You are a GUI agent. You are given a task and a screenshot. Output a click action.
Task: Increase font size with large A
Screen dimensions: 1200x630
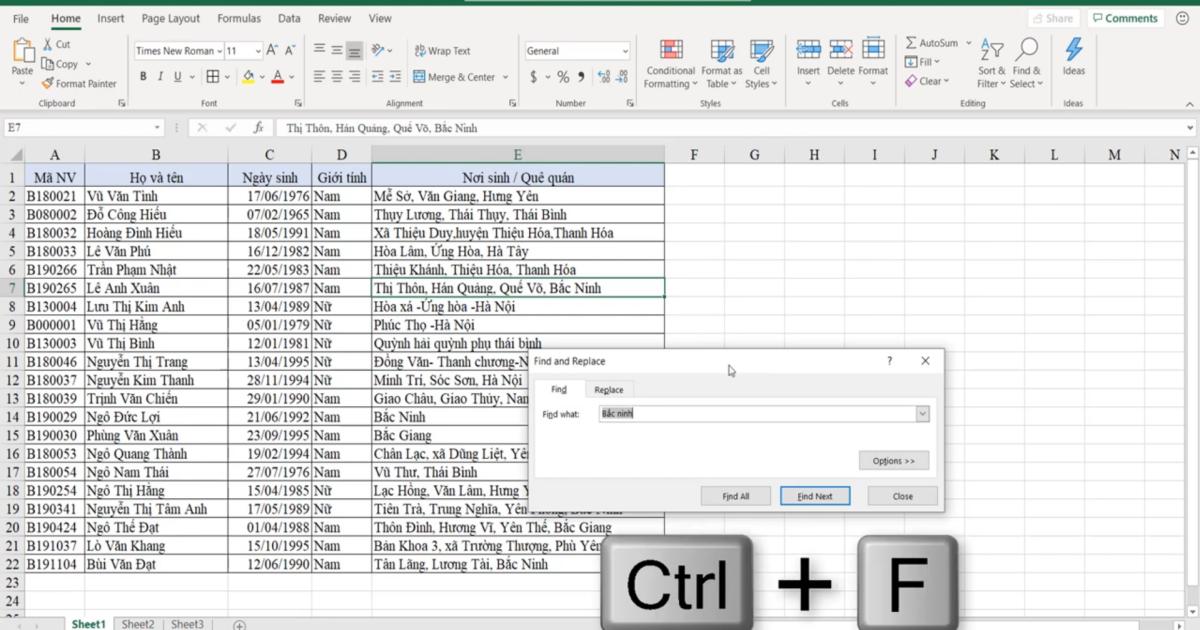tap(274, 51)
